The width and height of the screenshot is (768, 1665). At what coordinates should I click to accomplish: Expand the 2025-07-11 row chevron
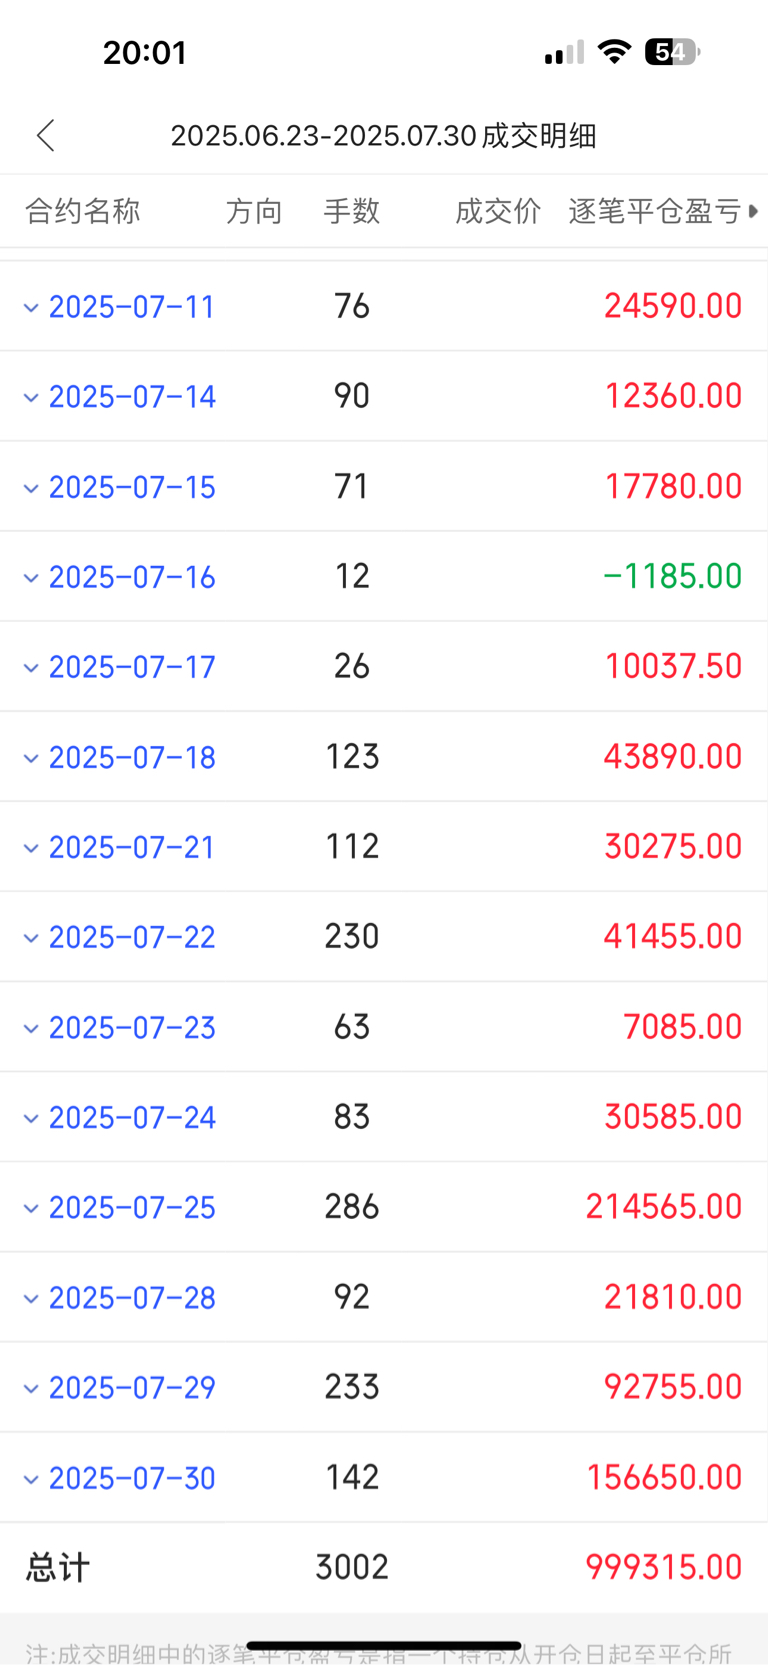pyautogui.click(x=31, y=308)
